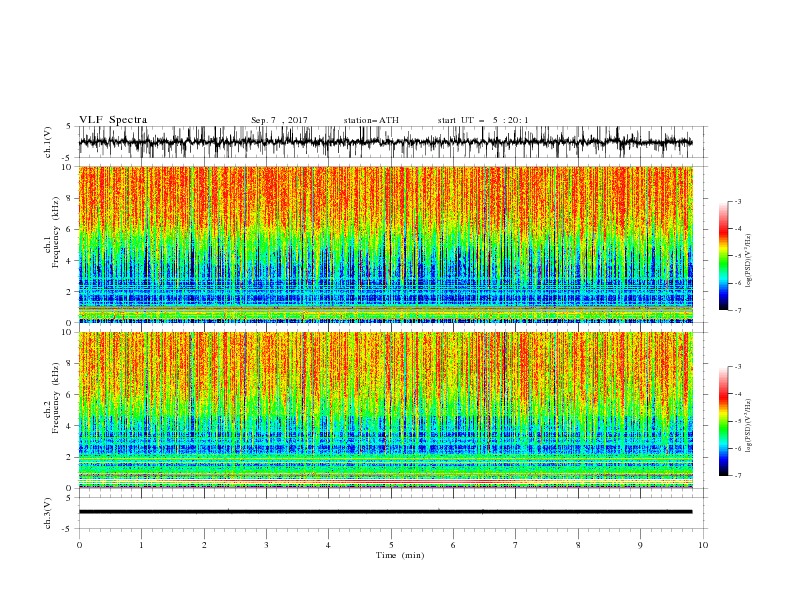
Task: Click time axis tick label "10"
Action: point(703,545)
